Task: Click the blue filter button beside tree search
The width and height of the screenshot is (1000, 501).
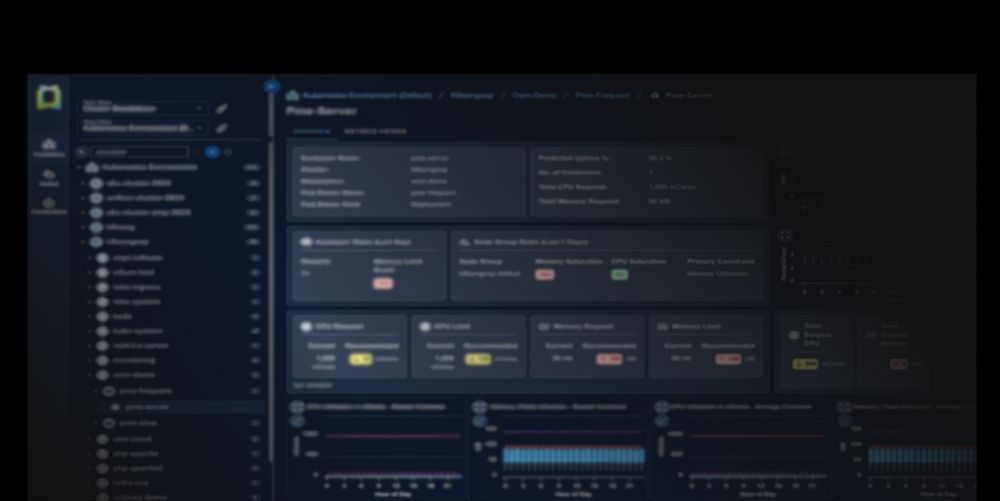Action: point(212,152)
